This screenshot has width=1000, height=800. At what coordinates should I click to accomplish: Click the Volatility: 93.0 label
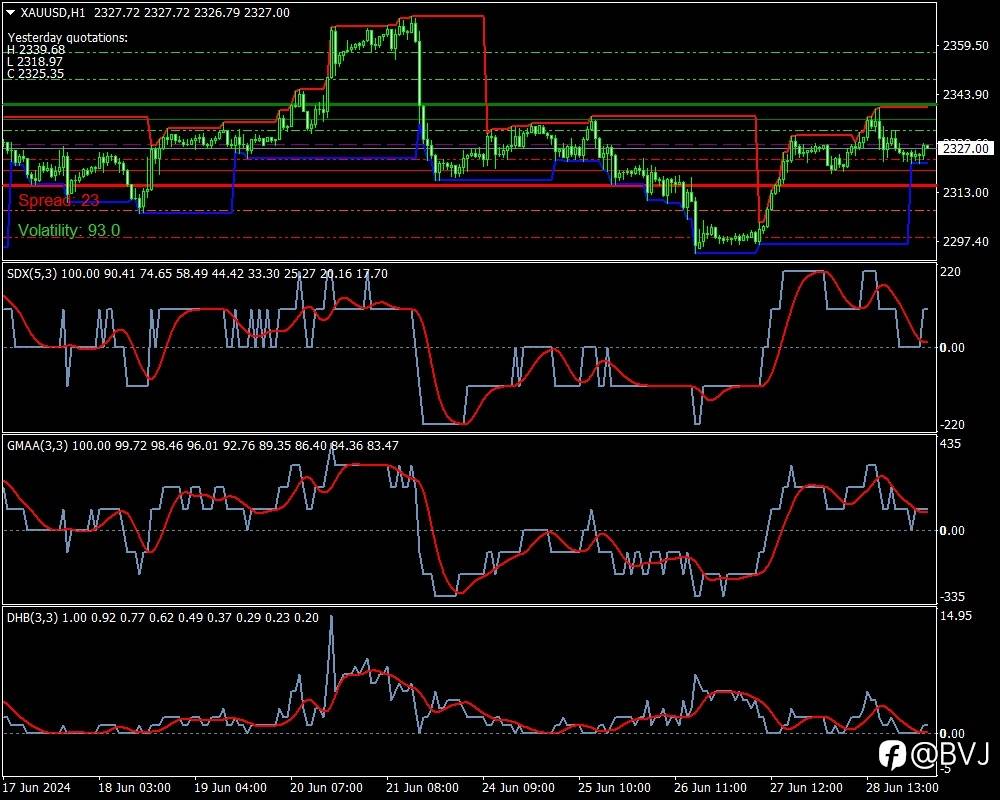69,230
